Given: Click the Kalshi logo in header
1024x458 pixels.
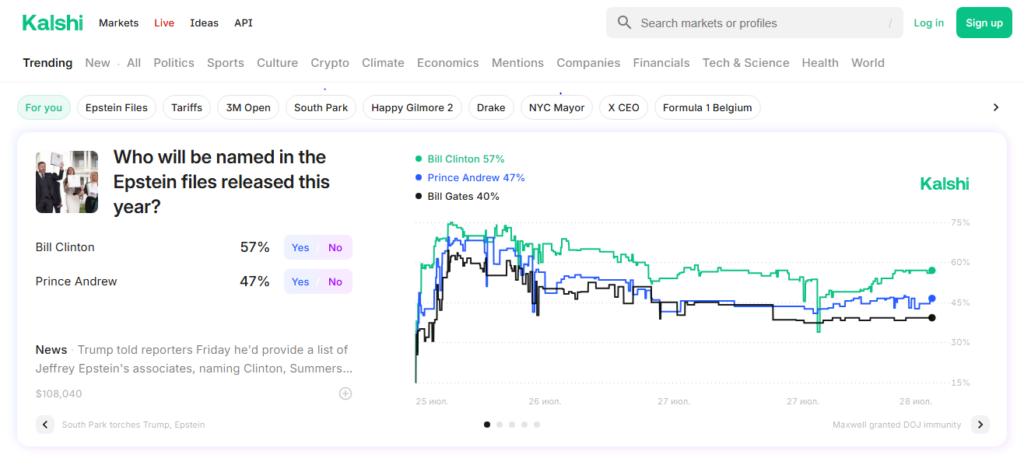Looking at the screenshot, I should pyautogui.click(x=52, y=23).
